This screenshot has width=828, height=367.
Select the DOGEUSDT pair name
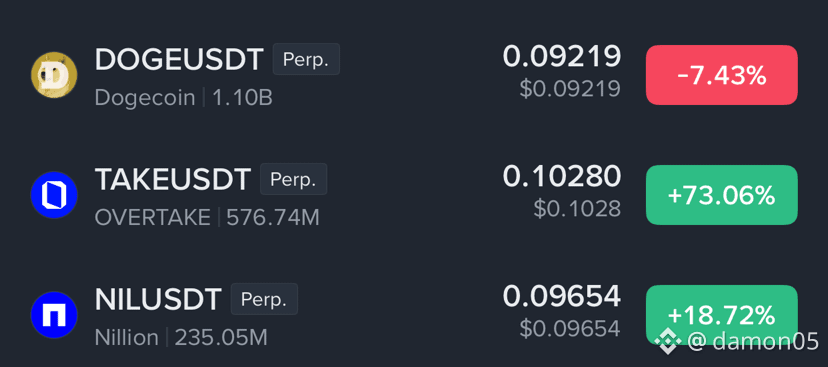click(x=179, y=59)
